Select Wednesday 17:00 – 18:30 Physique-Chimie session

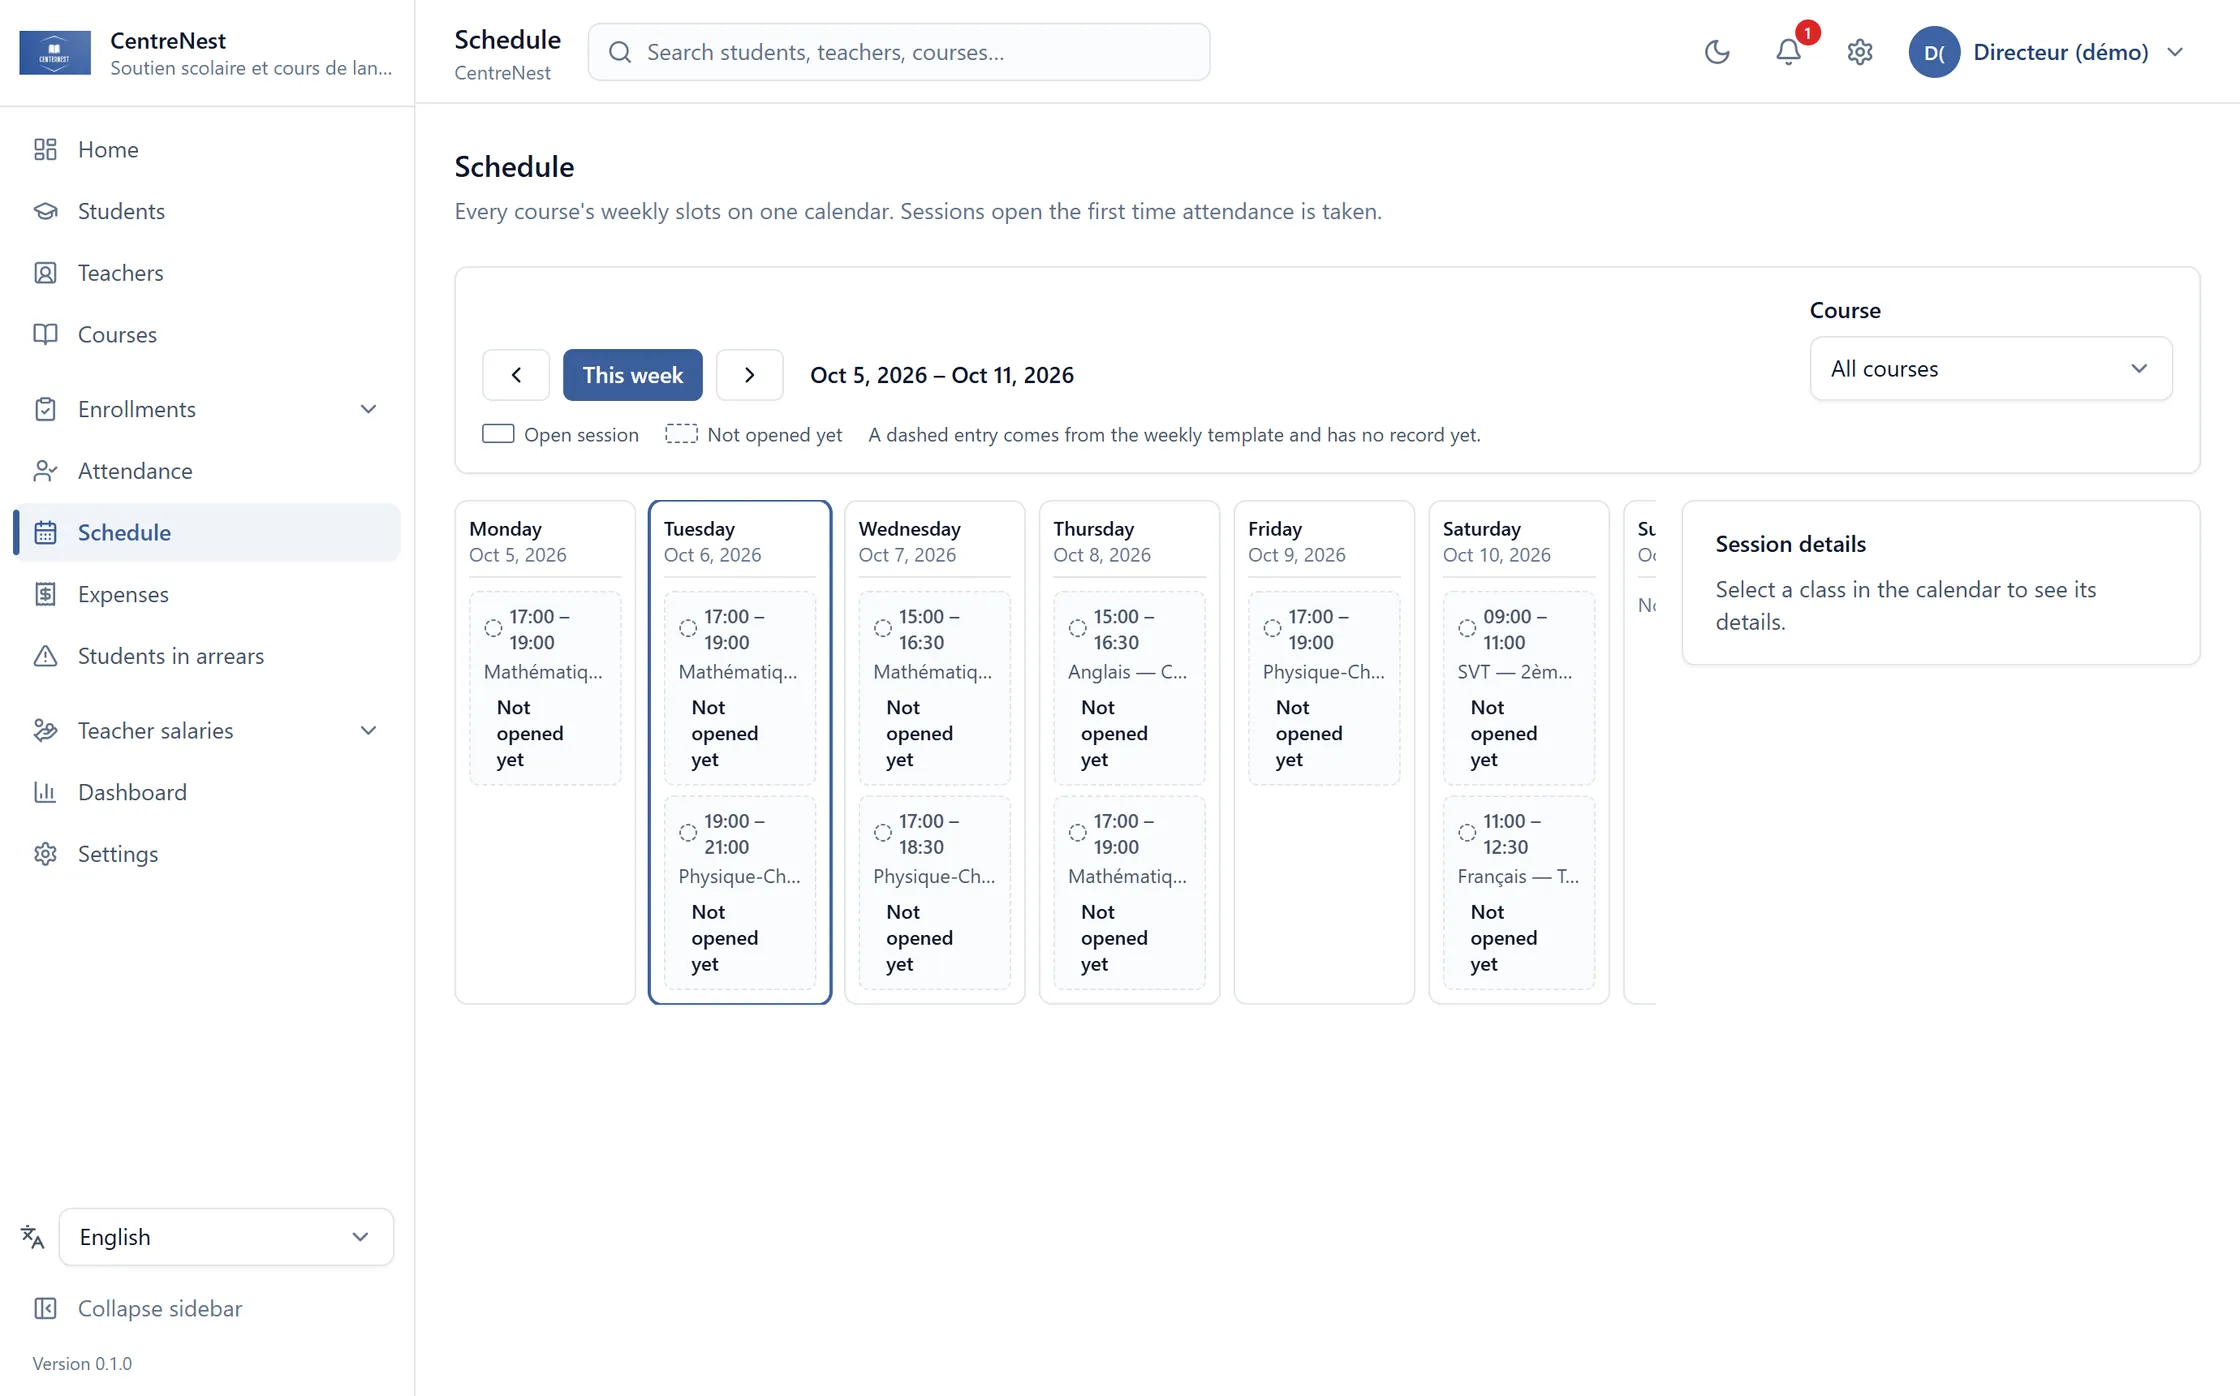pos(934,893)
